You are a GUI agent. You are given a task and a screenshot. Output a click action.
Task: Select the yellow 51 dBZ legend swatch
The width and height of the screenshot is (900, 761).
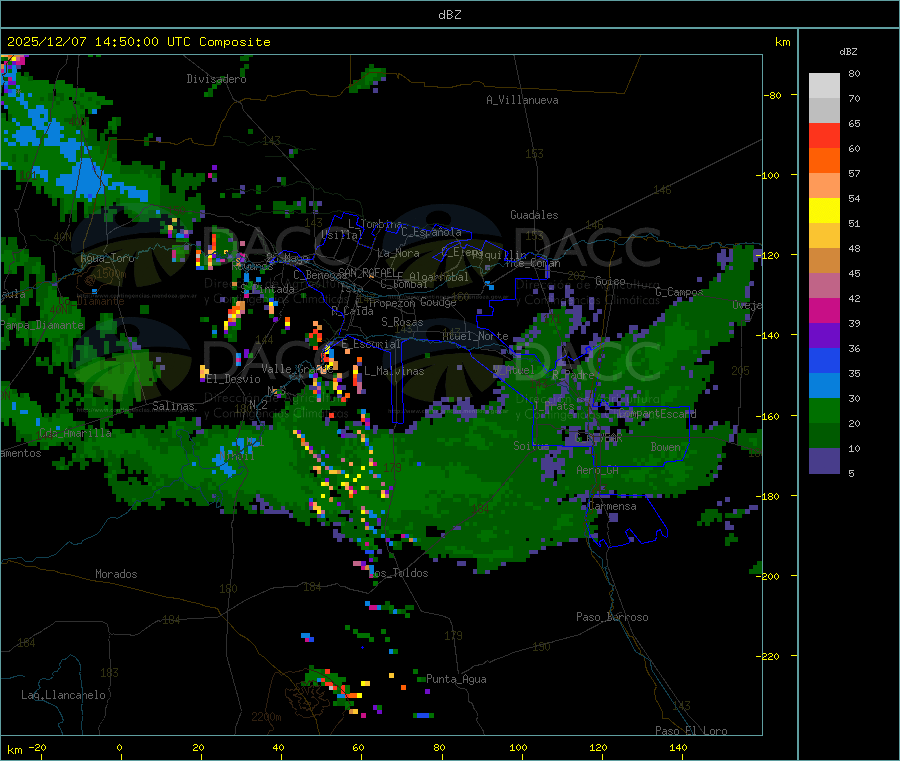tap(824, 211)
